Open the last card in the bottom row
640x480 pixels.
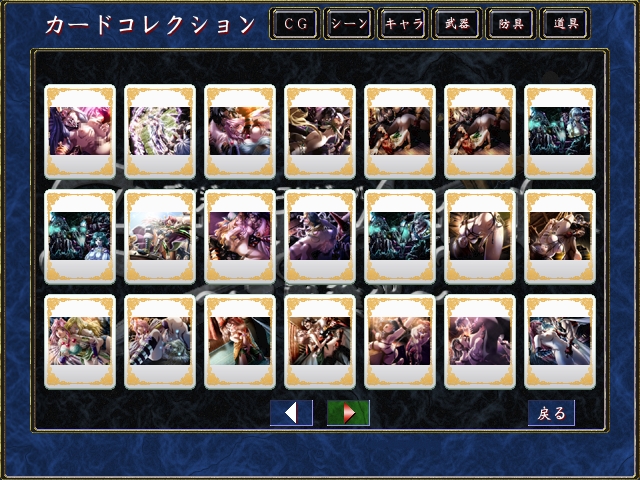[x=560, y=342]
